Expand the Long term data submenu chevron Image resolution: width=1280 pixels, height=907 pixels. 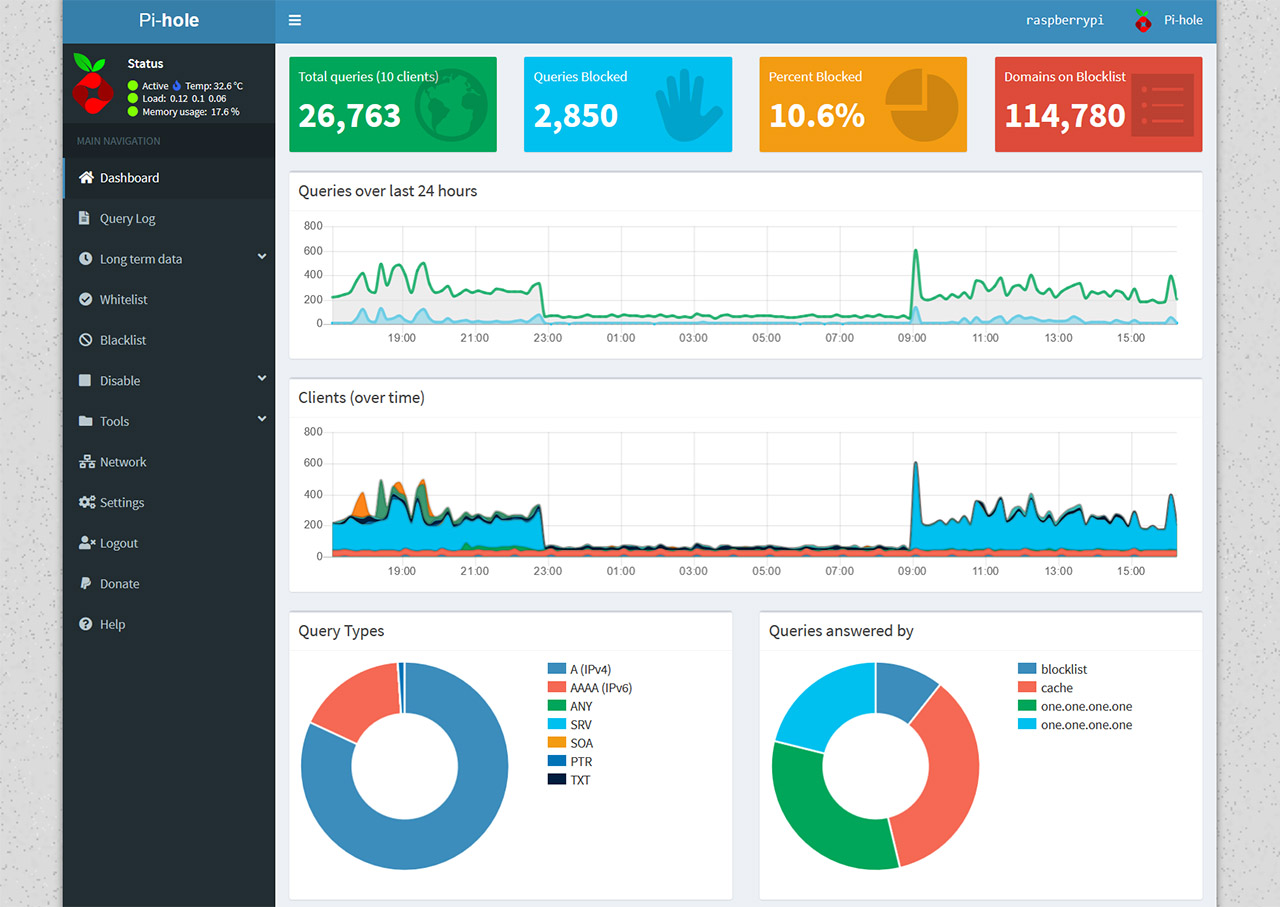(x=262, y=257)
